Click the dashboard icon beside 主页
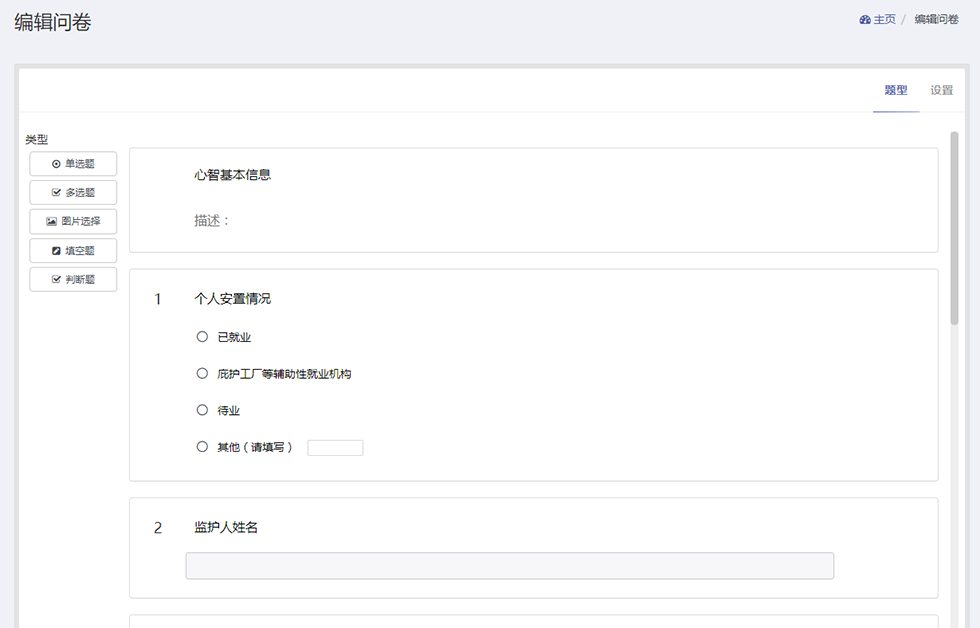This screenshot has height=628, width=980. pos(865,19)
